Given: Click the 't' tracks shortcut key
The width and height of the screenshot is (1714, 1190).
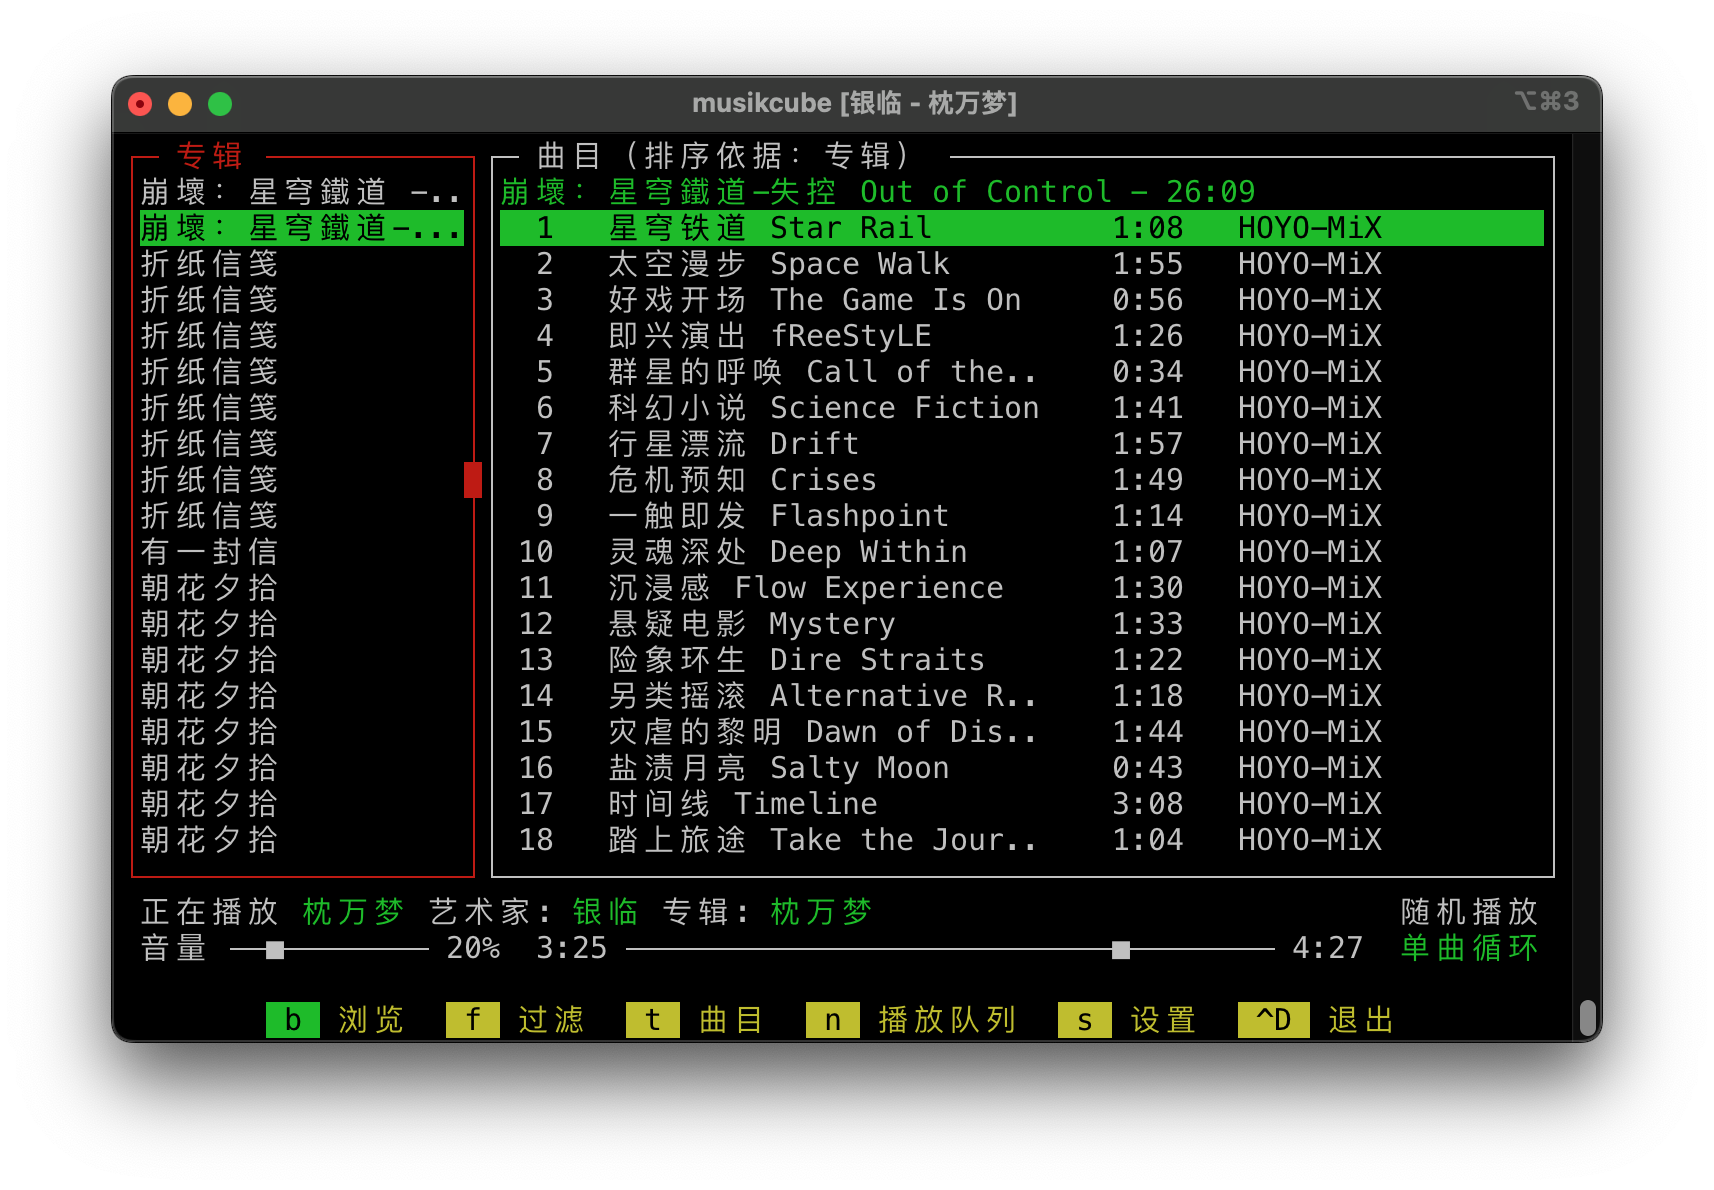Looking at the screenshot, I should 652,1020.
